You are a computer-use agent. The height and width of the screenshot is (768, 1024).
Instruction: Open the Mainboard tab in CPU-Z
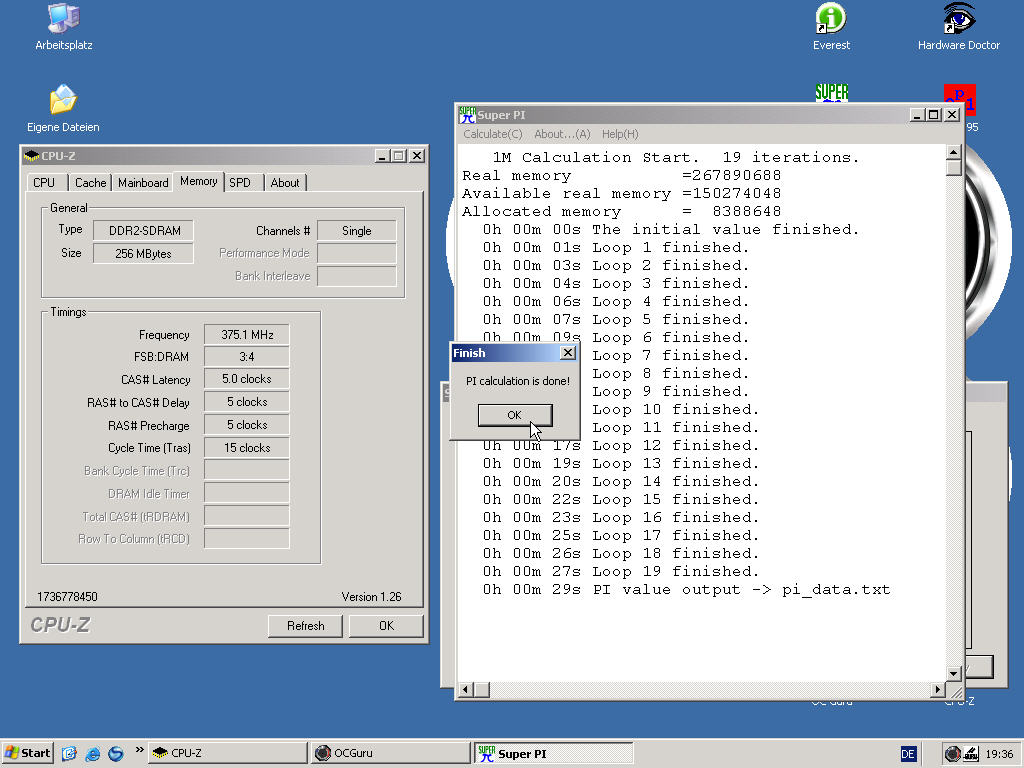(x=143, y=183)
